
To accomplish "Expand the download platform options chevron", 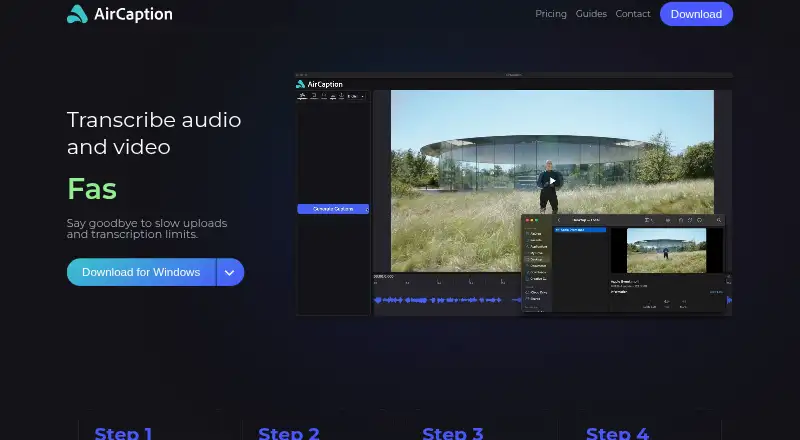I will tap(230, 272).
